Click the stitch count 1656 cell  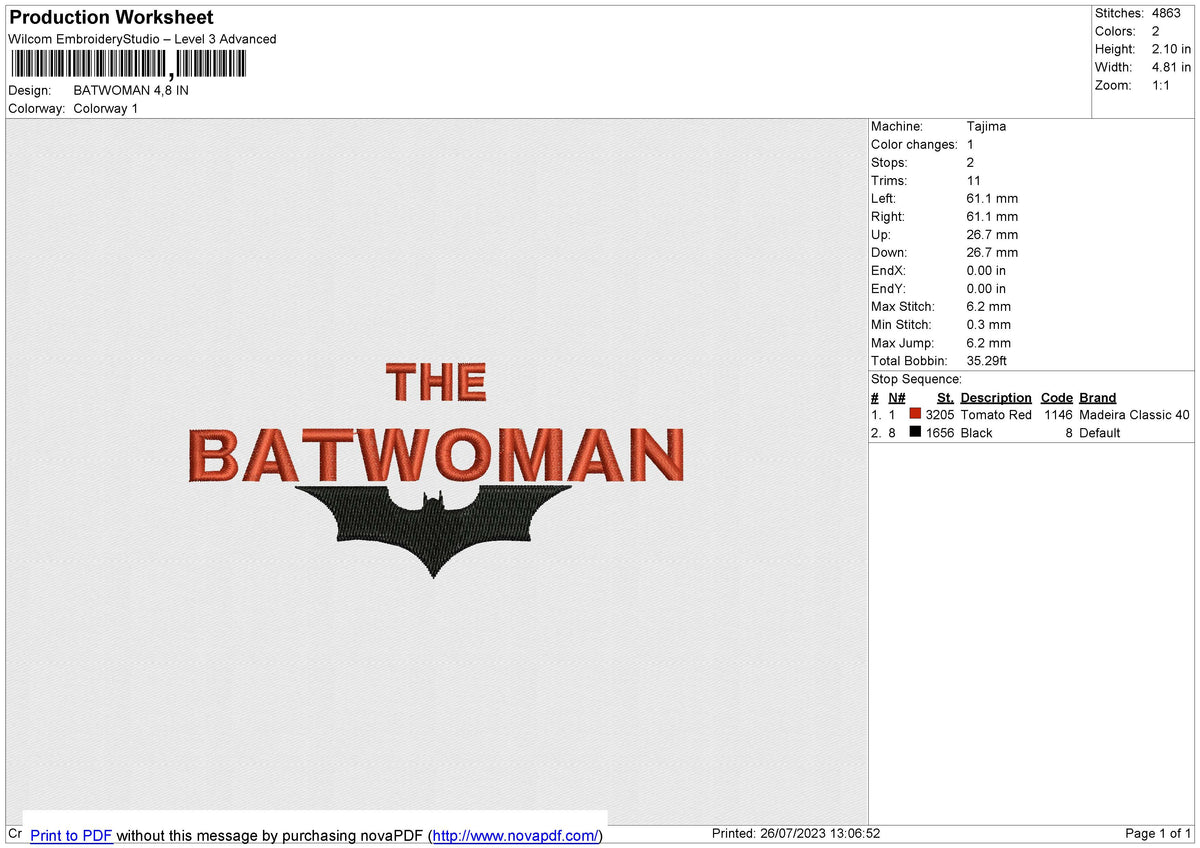[x=940, y=432]
